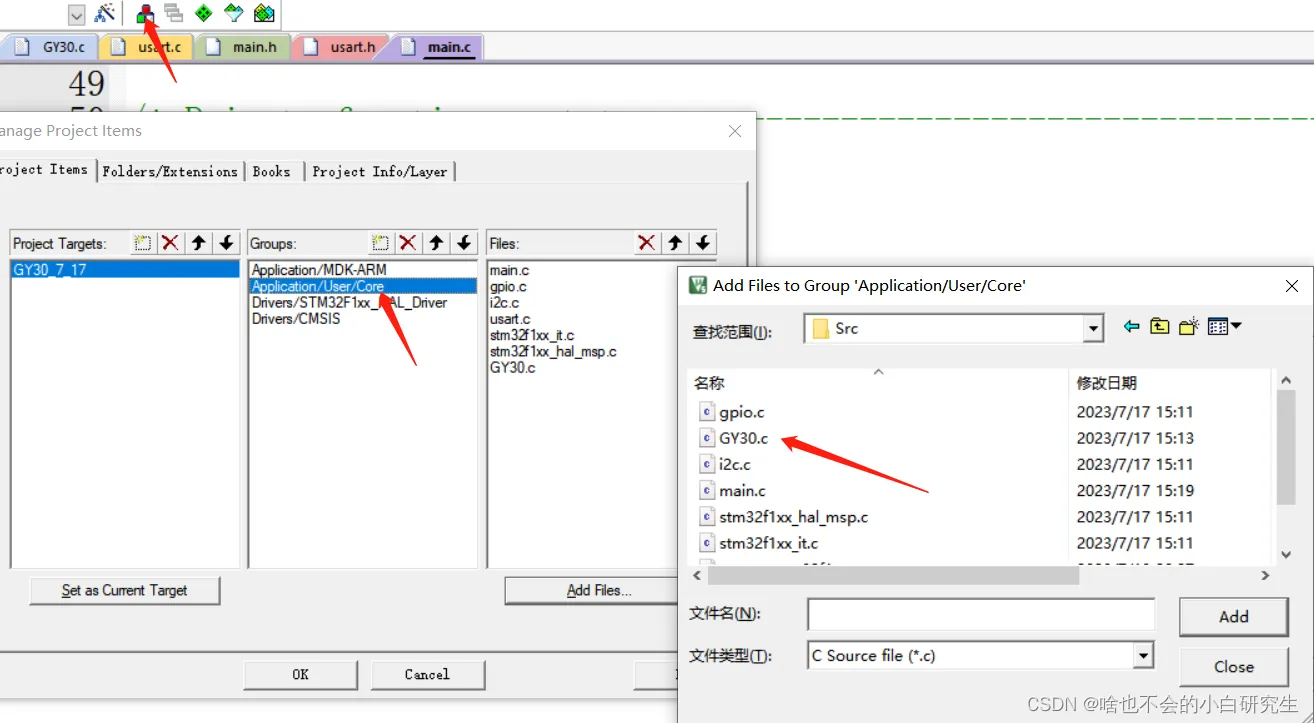This screenshot has height=723, width=1314.
Task: Open the Books tab
Action: pos(272,172)
